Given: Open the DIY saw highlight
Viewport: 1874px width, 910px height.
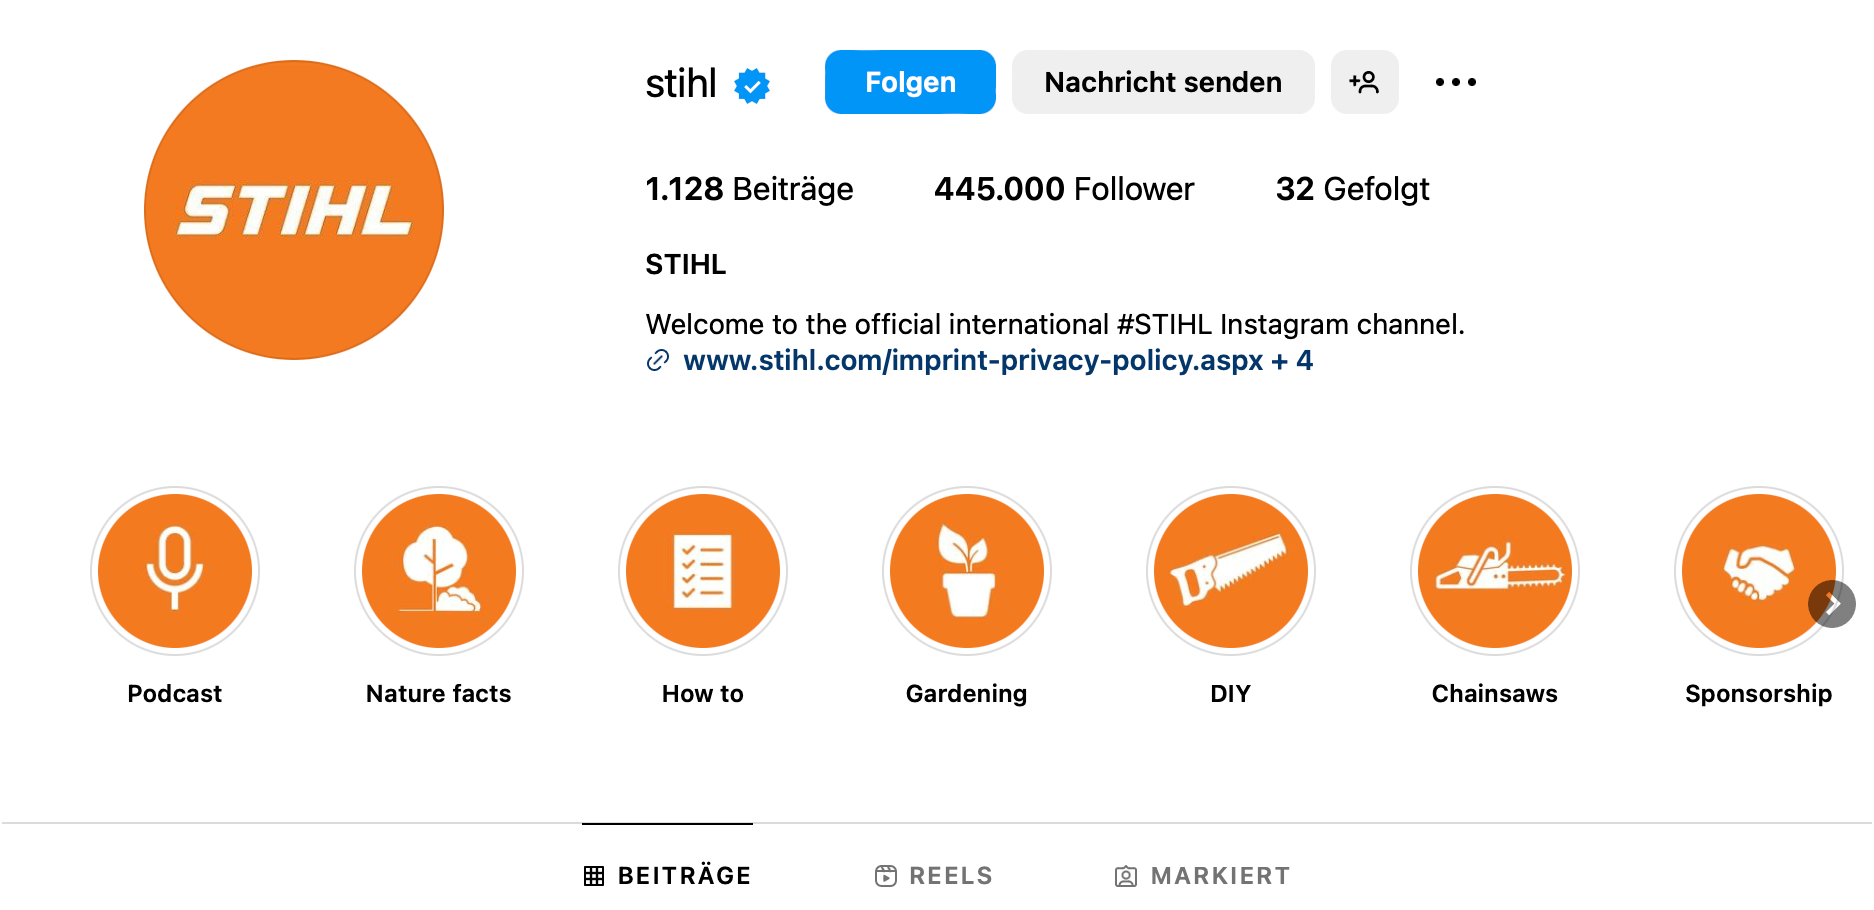Looking at the screenshot, I should (x=1231, y=571).
